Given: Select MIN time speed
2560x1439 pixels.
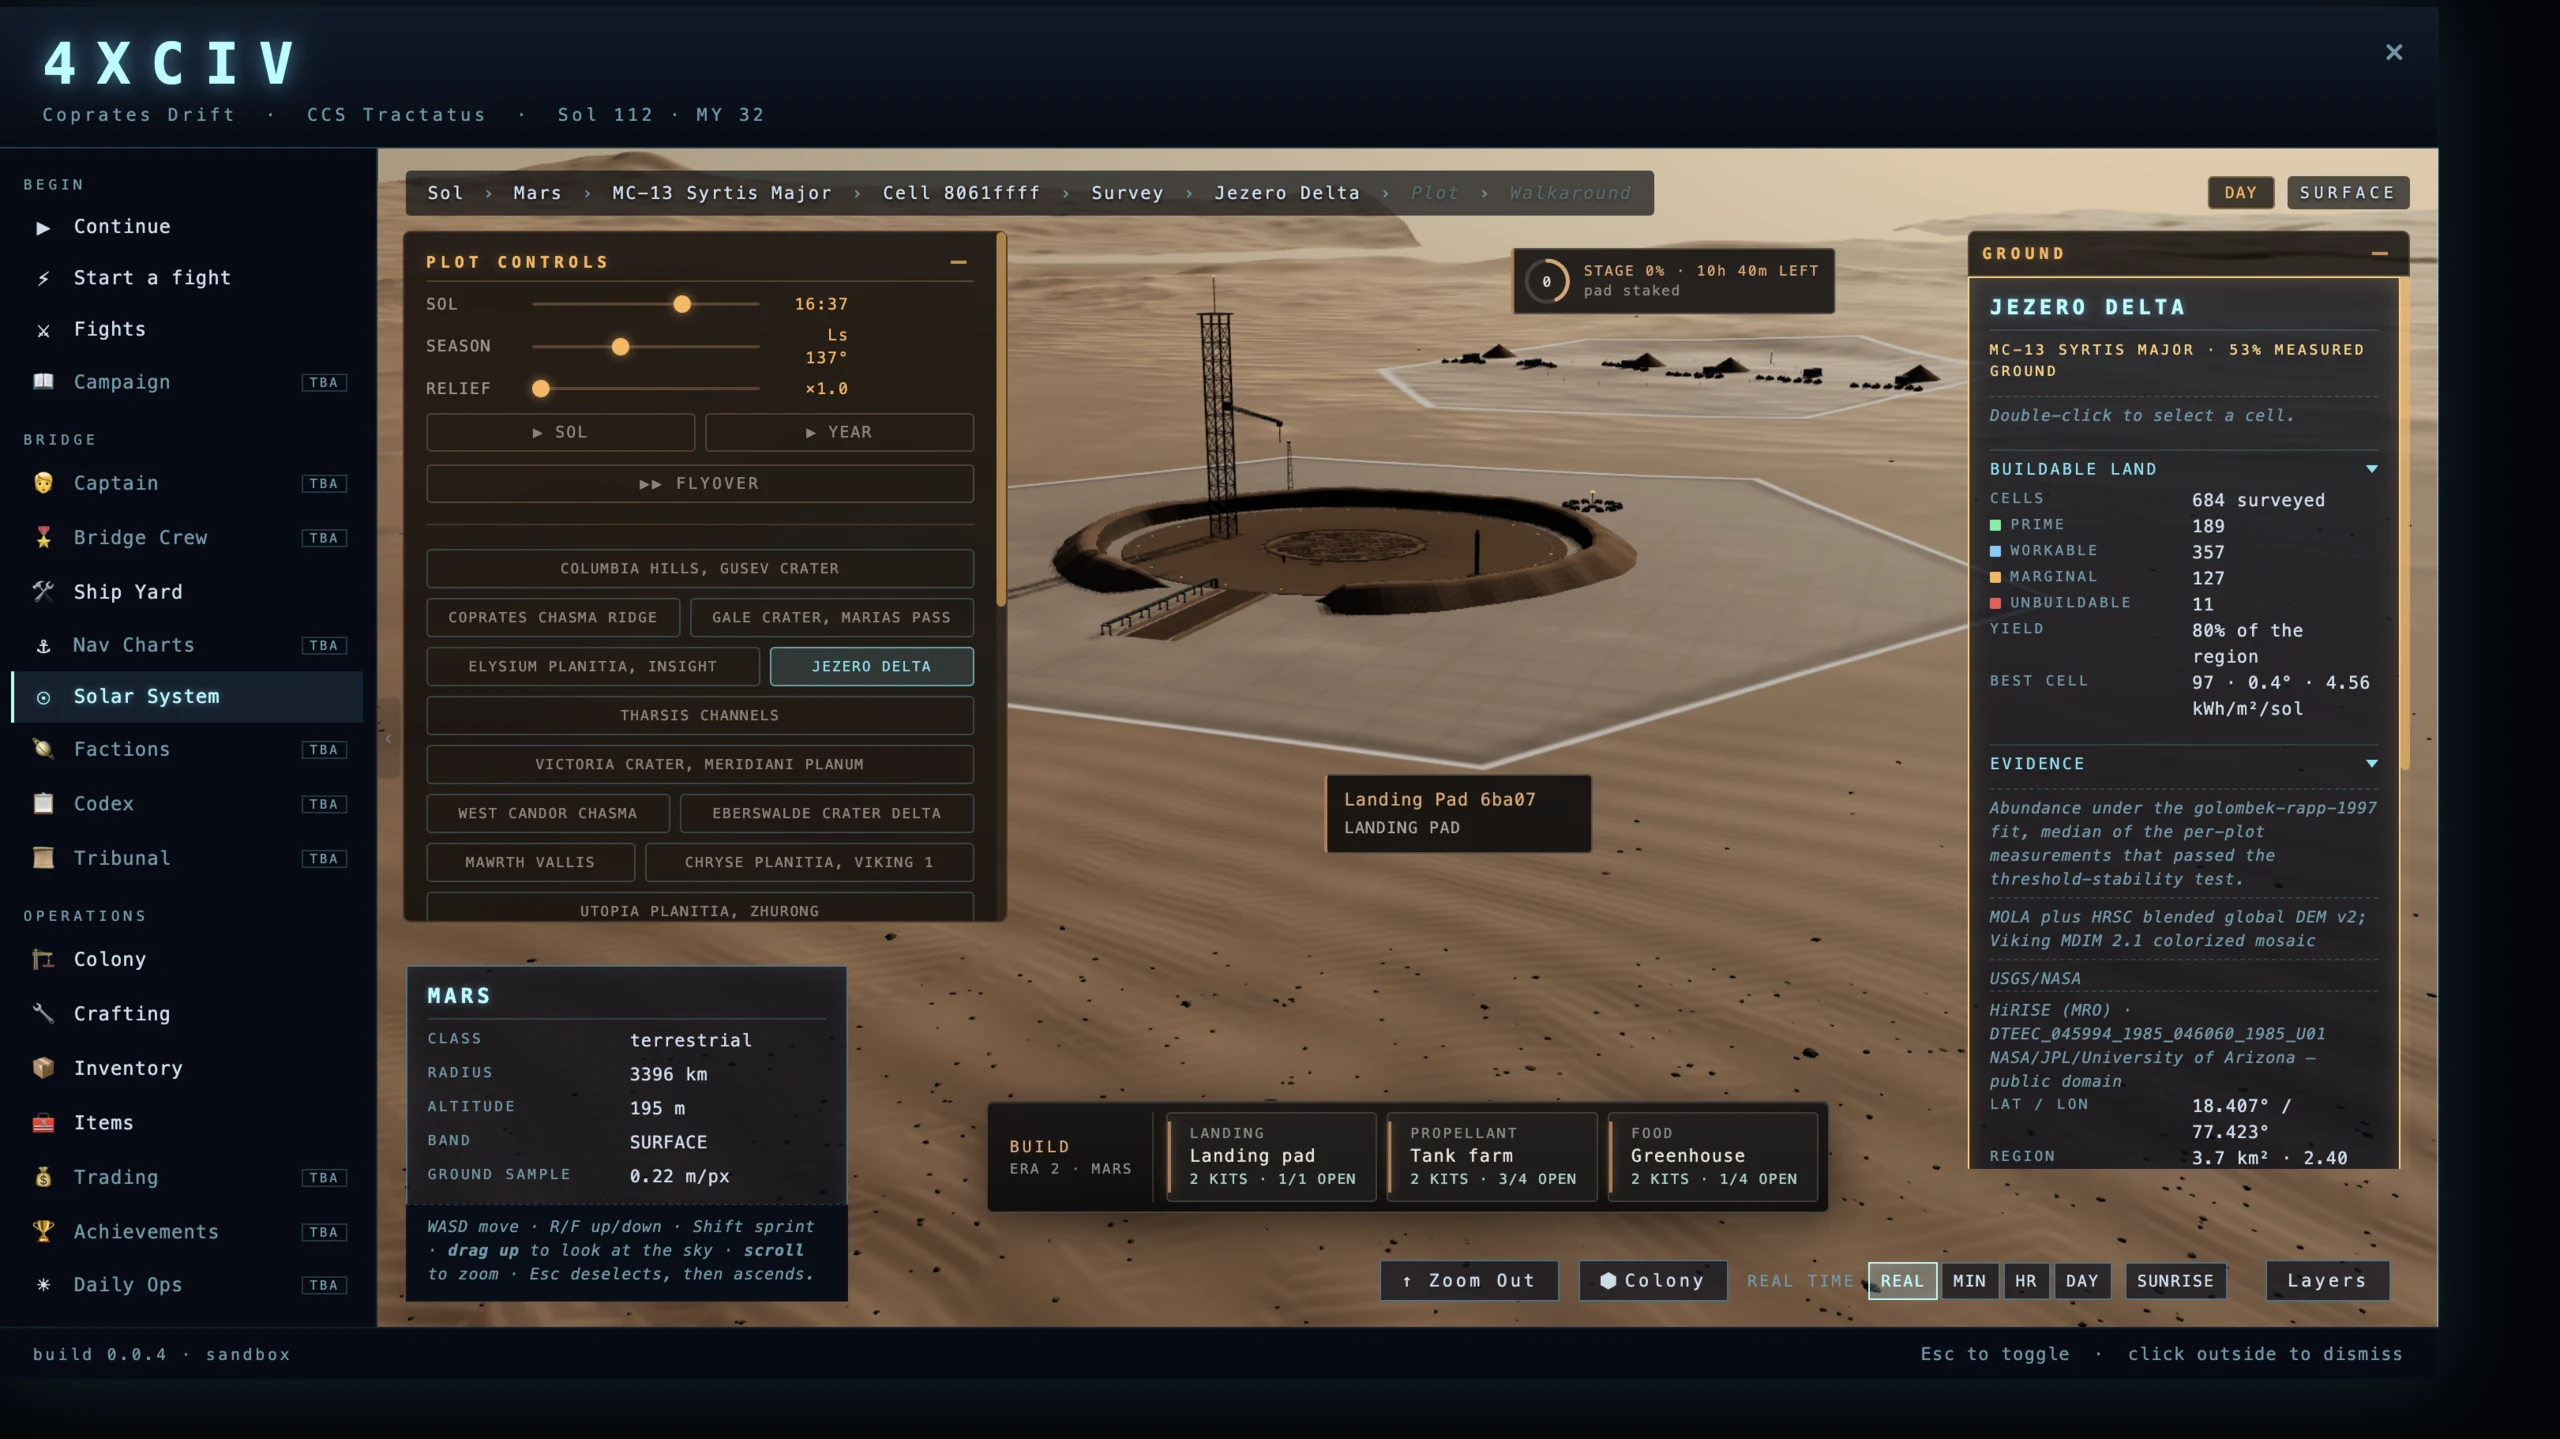Looking at the screenshot, I should click(1969, 1281).
